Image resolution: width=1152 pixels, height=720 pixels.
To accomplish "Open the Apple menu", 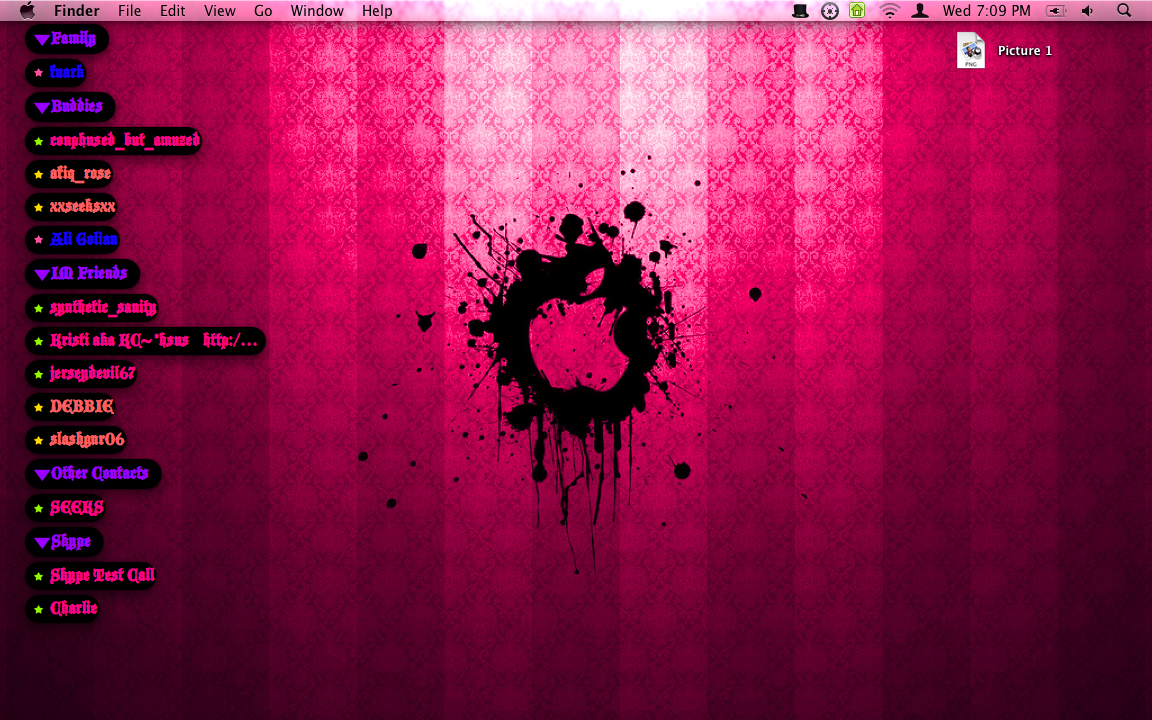I will click(x=26, y=10).
